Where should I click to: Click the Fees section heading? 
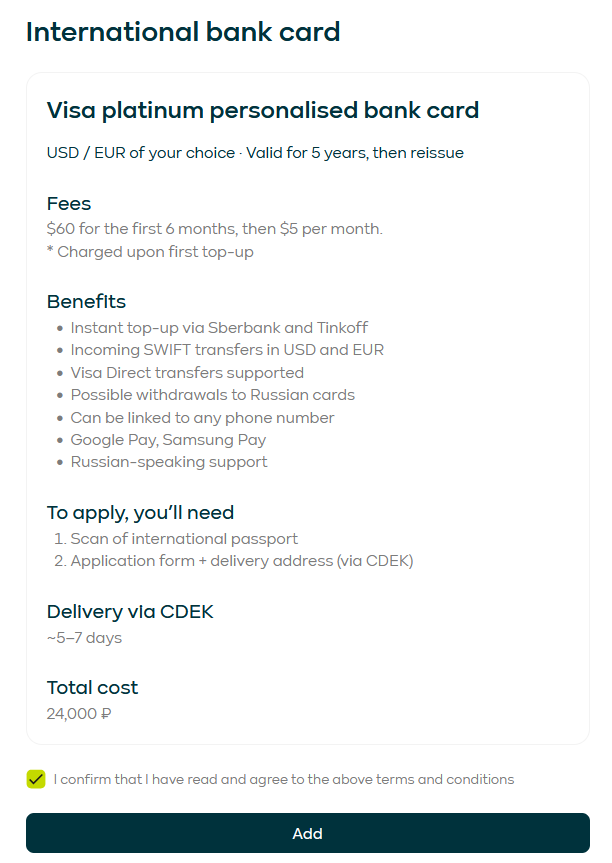coord(69,204)
